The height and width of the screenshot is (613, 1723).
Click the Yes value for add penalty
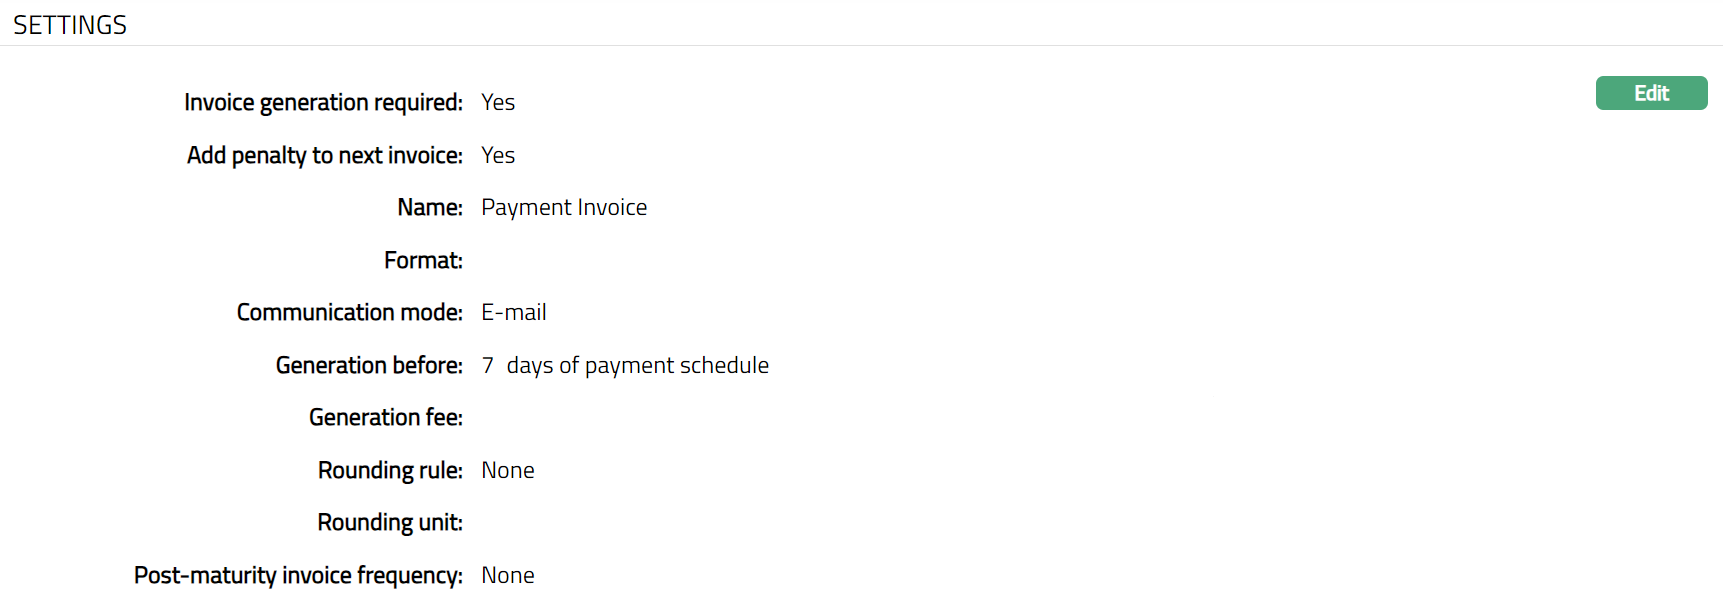[x=498, y=155]
